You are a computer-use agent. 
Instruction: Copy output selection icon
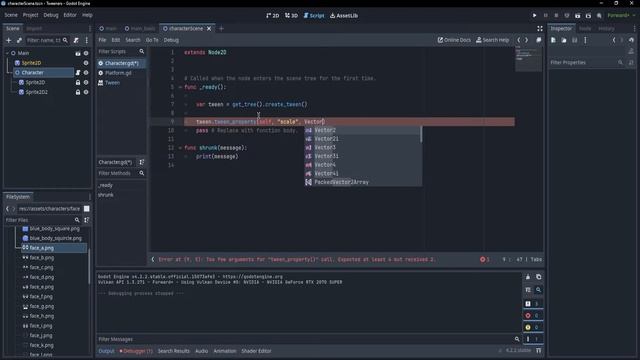538,277
